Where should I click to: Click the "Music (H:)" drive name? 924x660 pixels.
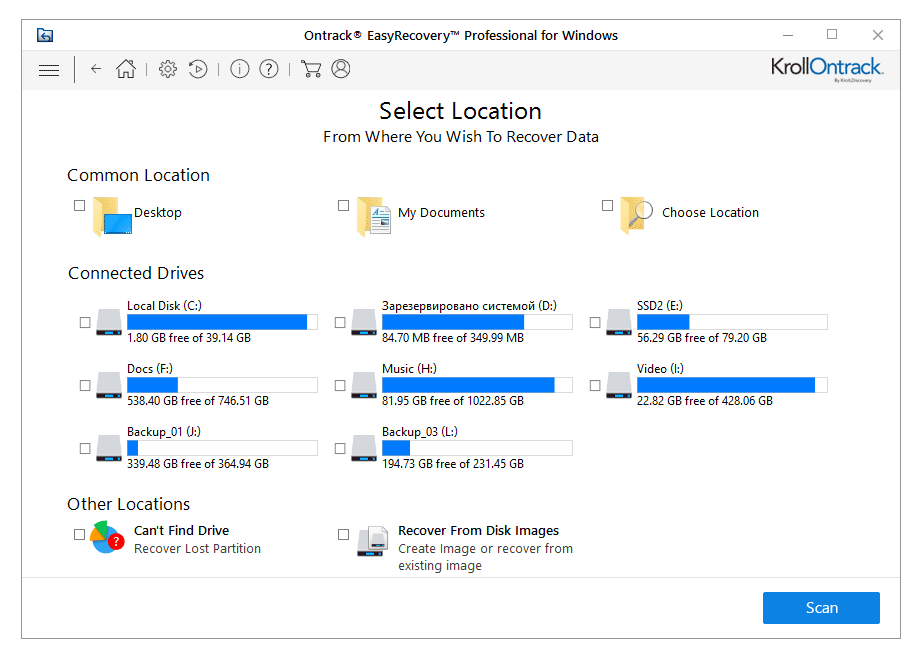point(410,369)
